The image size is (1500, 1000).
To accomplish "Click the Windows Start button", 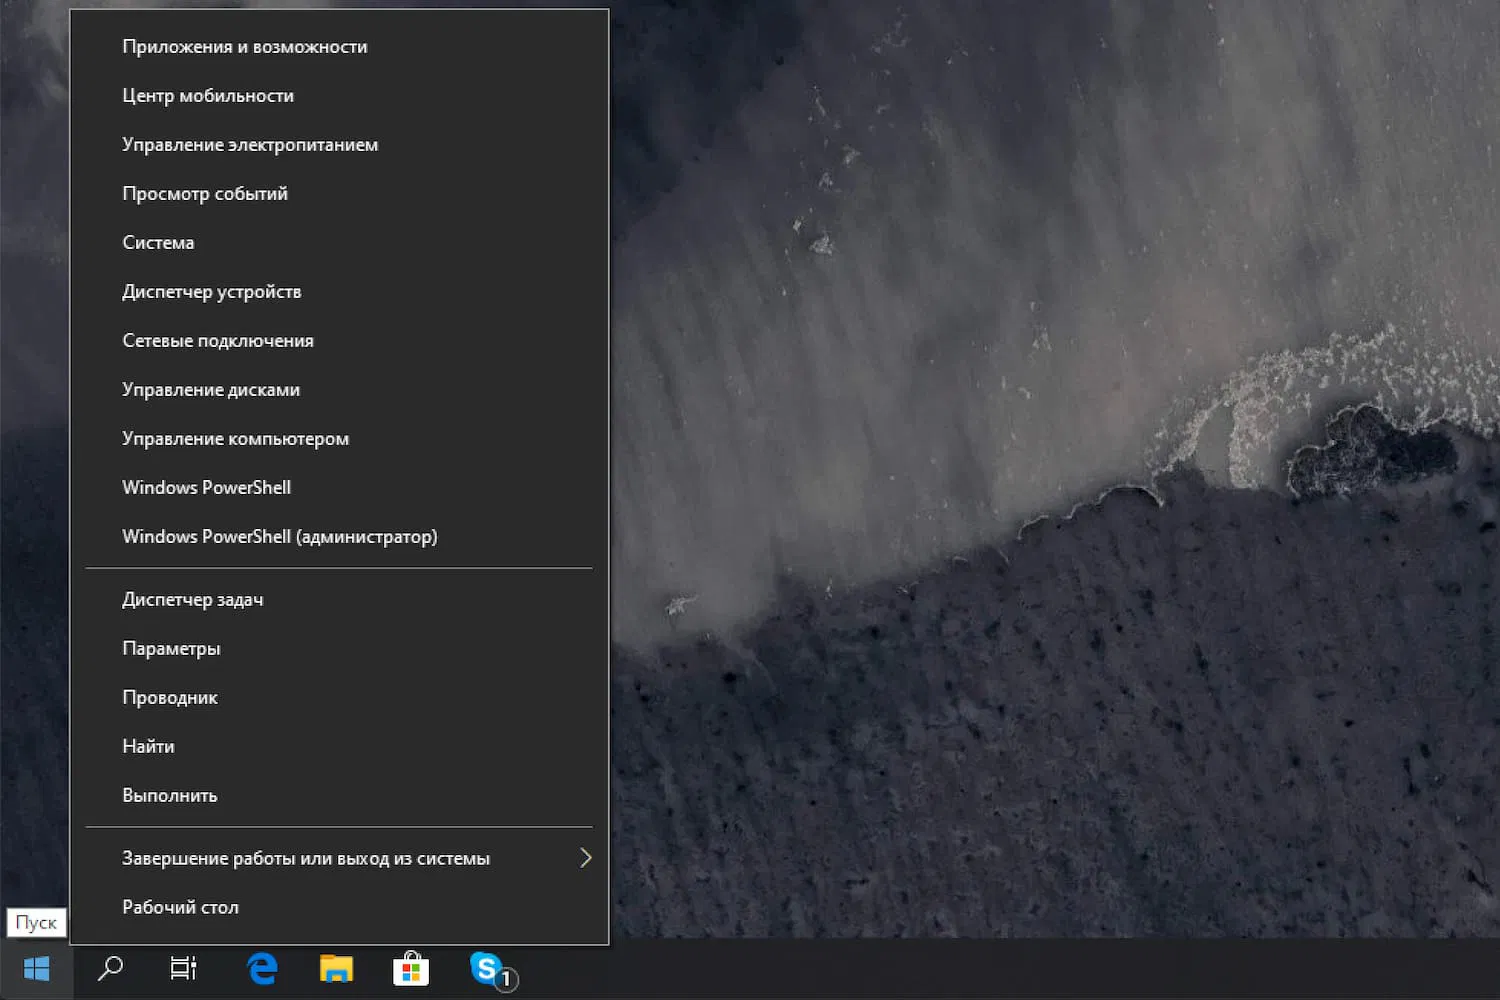I will tap(36, 968).
